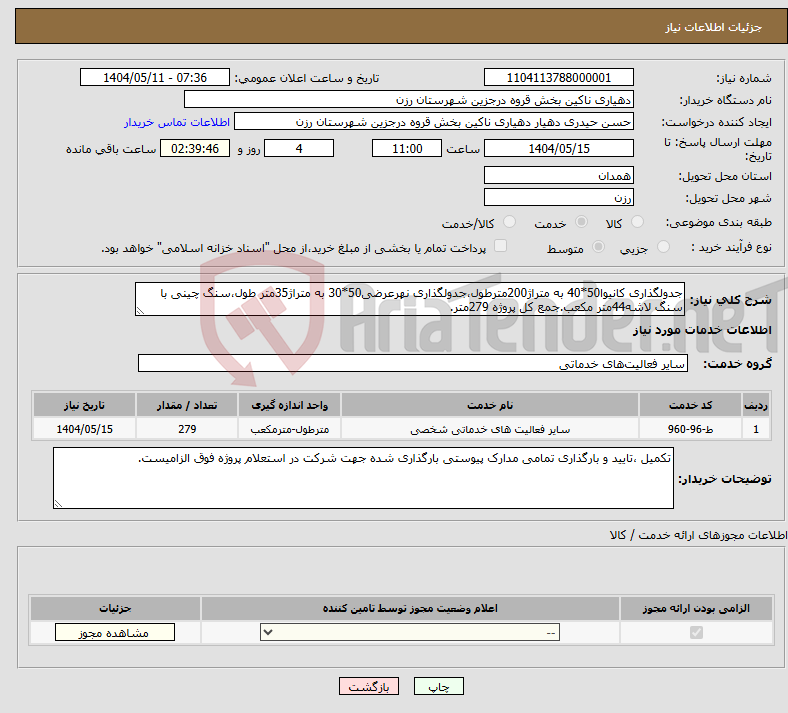This screenshot has height=713, width=788.
Task: Click the quantity cell 279
Action: [x=186, y=429]
